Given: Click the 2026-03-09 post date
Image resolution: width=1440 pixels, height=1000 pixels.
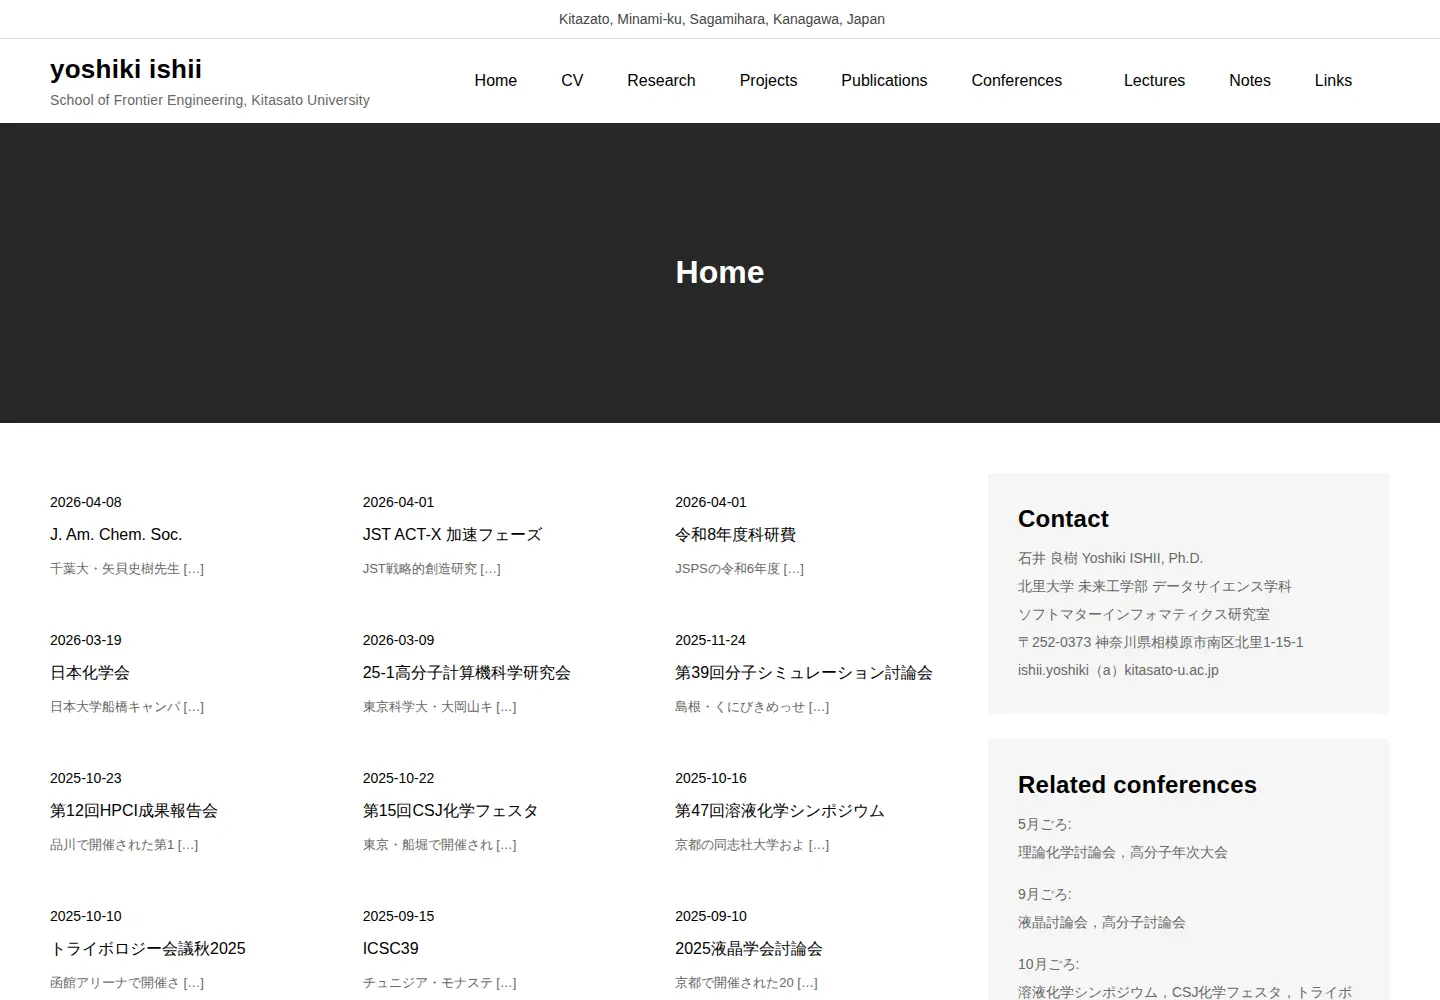Looking at the screenshot, I should [399, 640].
